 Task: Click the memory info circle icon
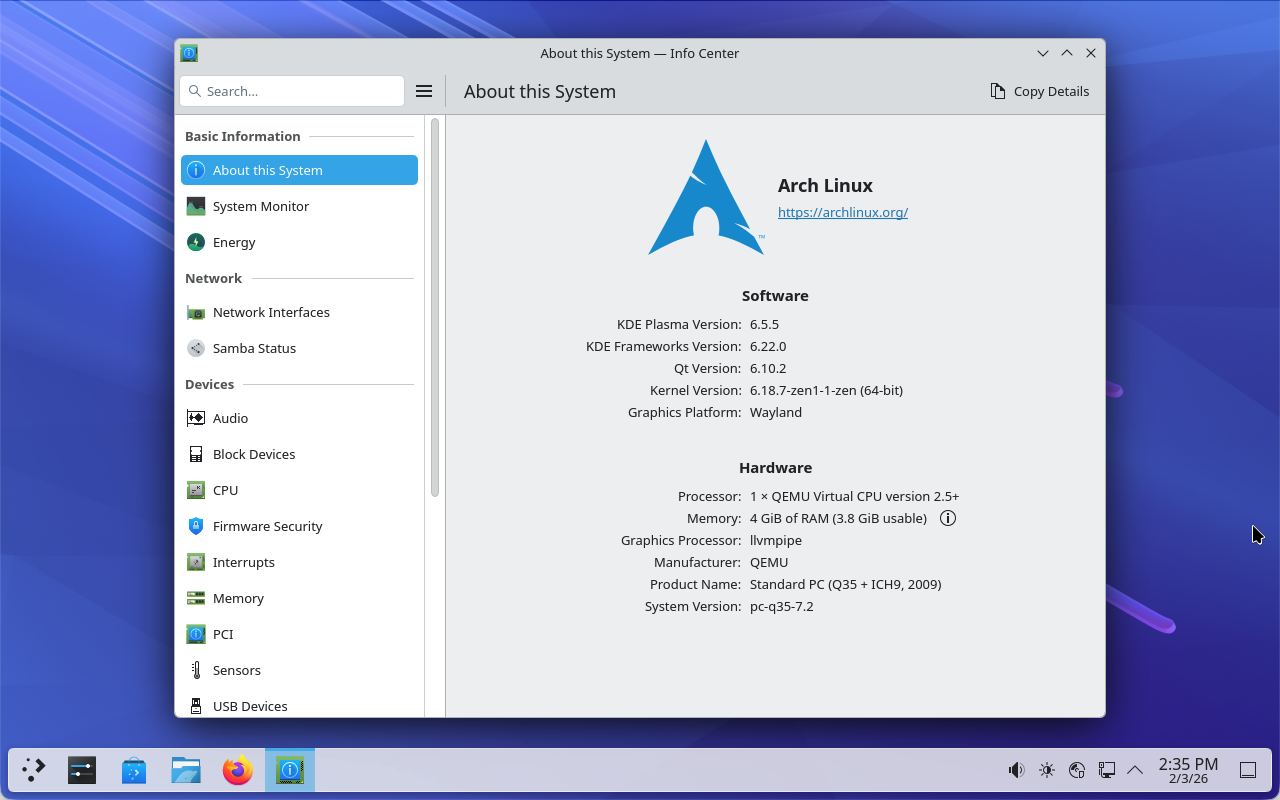coord(948,518)
